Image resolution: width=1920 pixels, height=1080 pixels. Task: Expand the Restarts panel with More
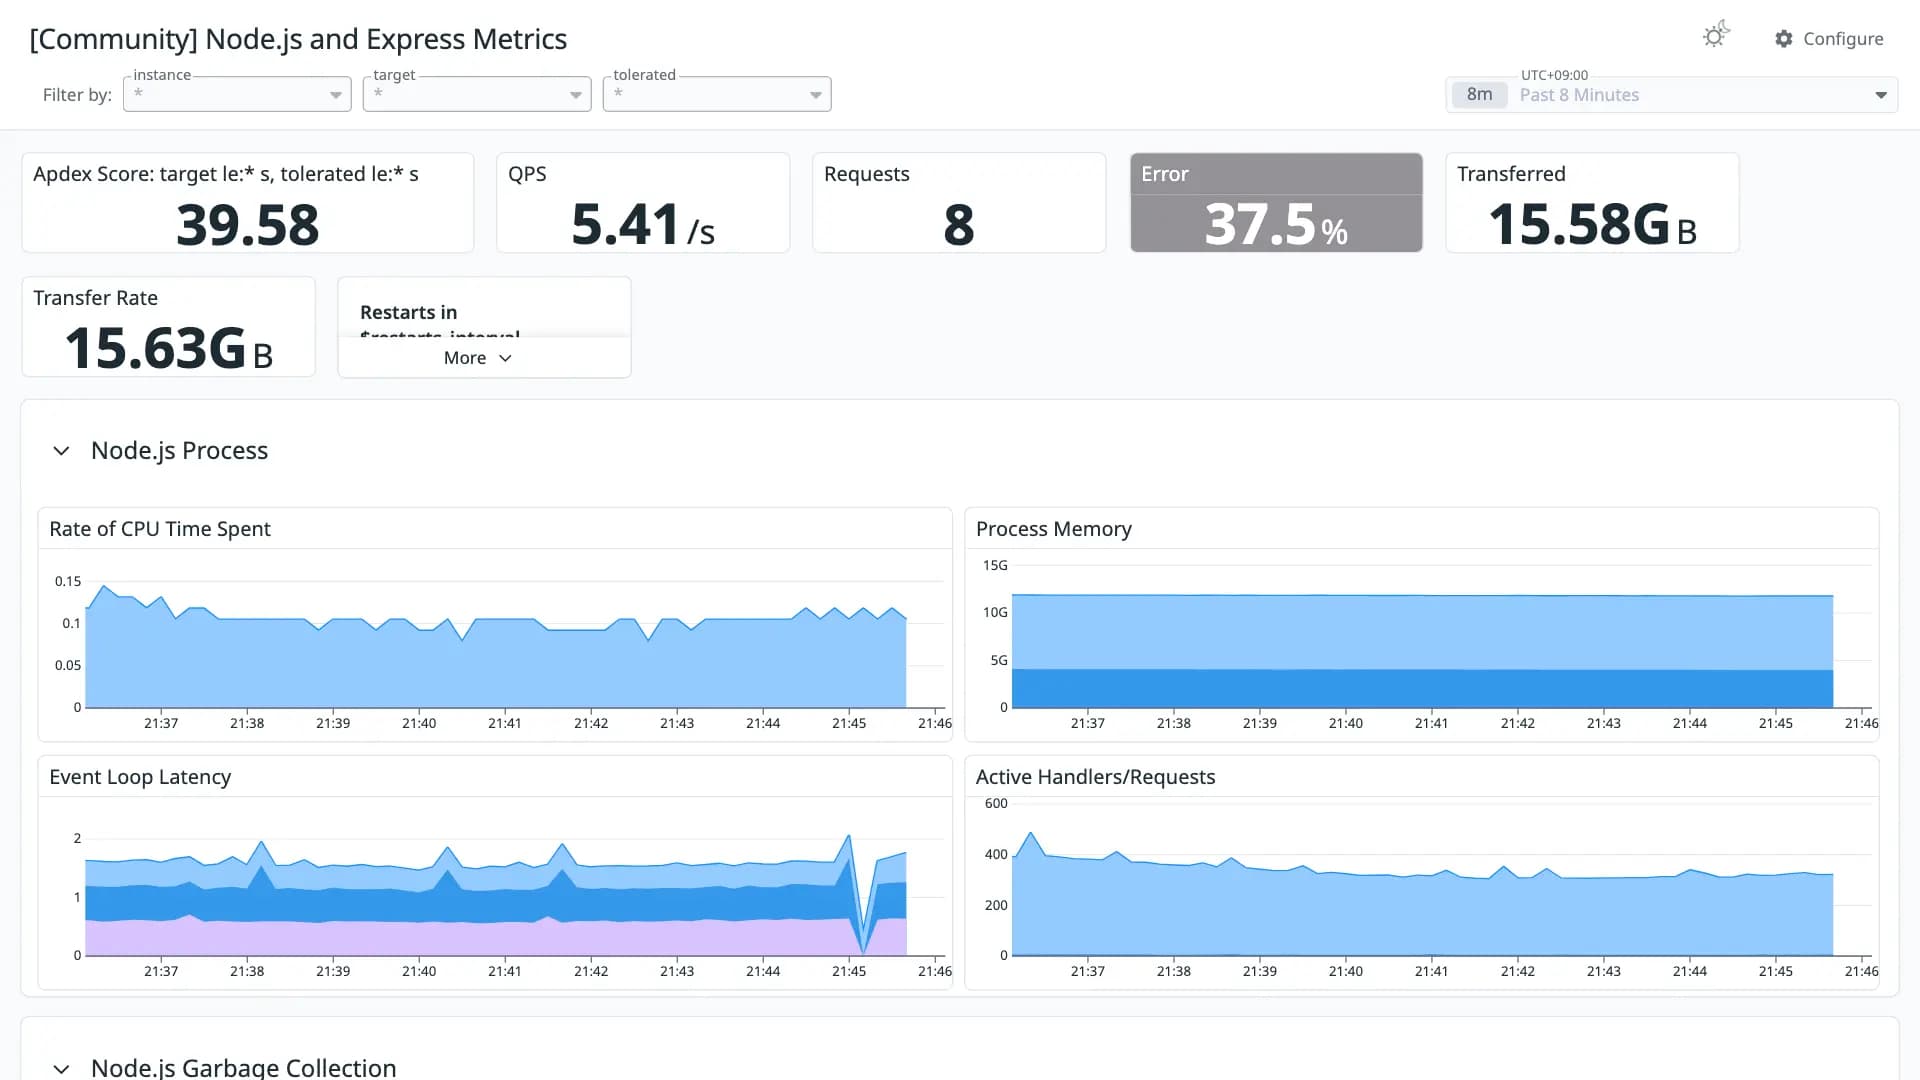click(477, 358)
